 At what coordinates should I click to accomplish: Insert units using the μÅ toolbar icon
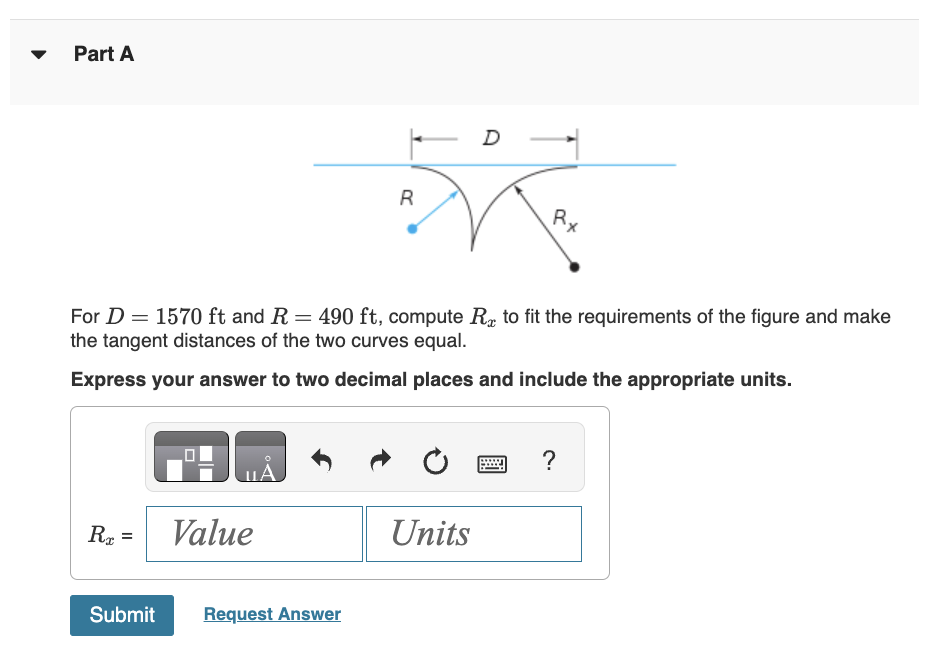(x=262, y=456)
